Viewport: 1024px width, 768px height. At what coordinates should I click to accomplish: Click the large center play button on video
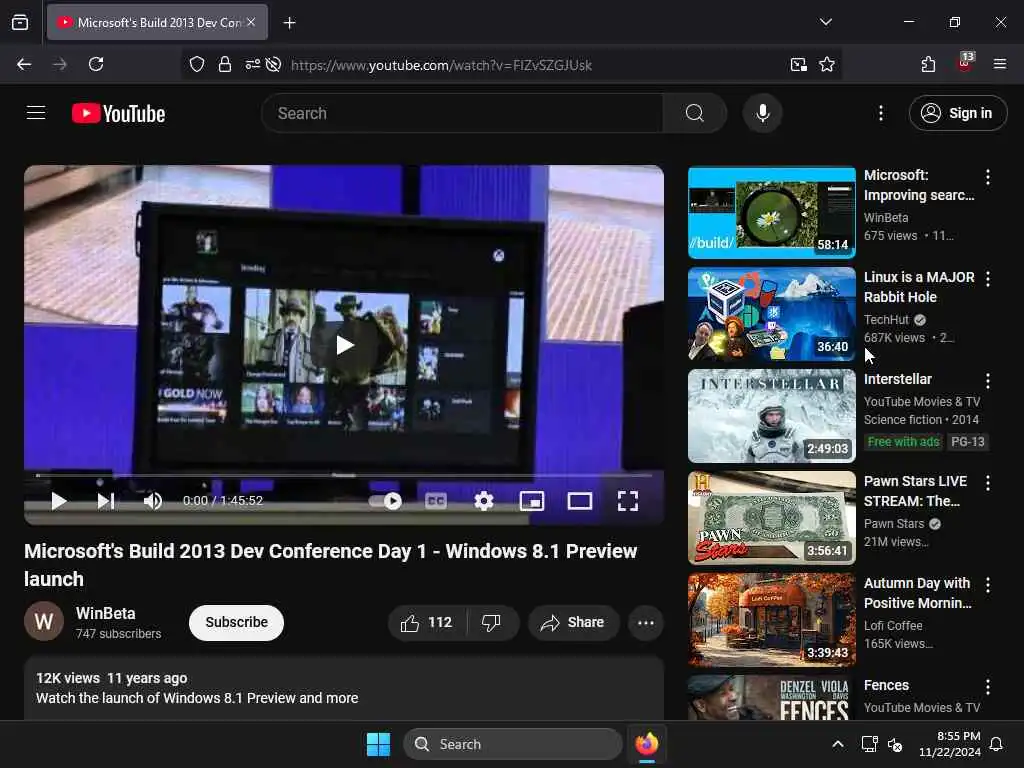coord(344,345)
